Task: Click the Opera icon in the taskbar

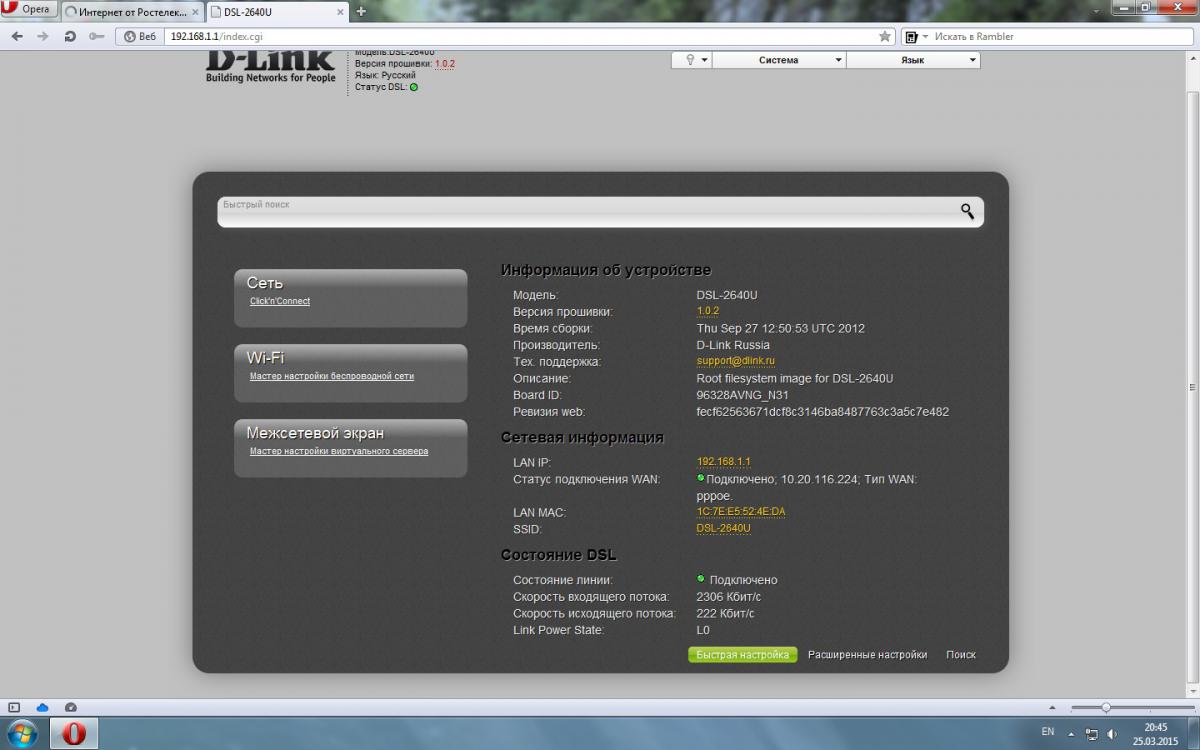Action: [74, 733]
